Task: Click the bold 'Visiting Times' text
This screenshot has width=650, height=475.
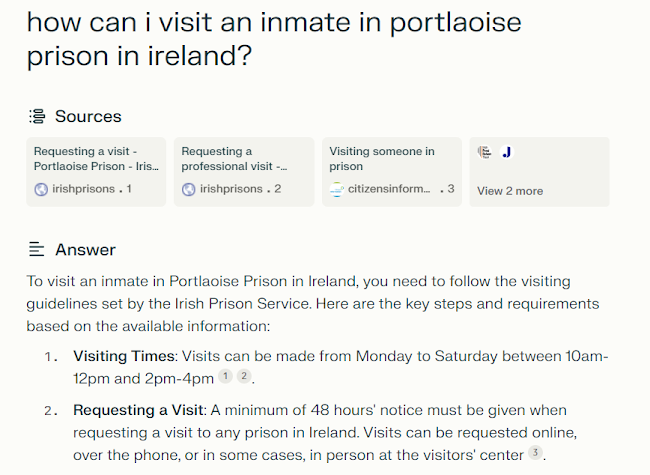Action: 122,356
